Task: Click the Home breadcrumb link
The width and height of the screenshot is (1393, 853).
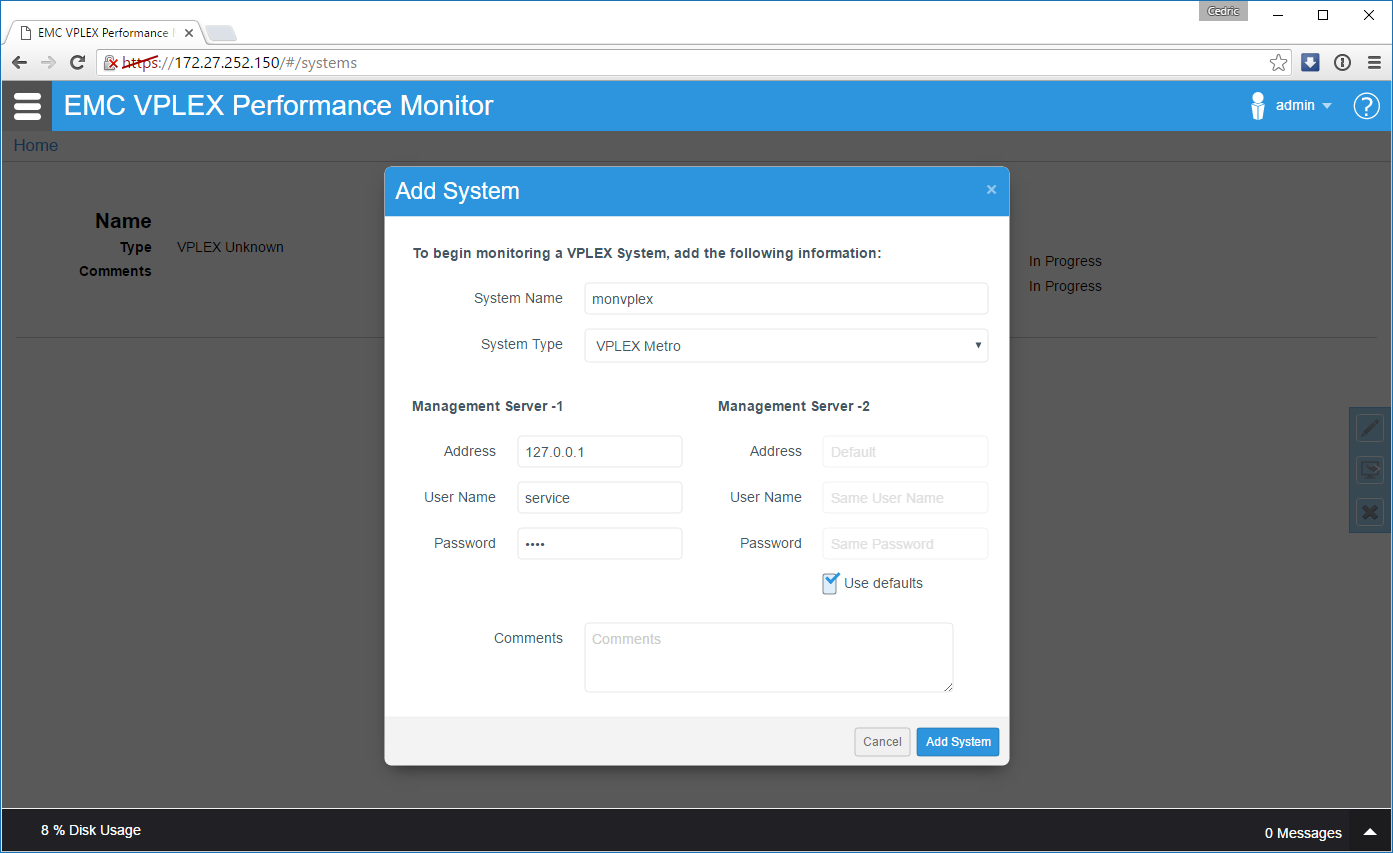Action: pyautogui.click(x=36, y=146)
